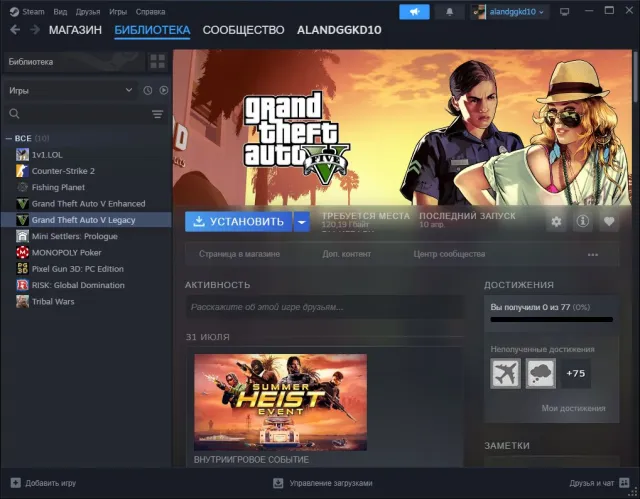
Task: Open Страница в магазине link
Action: [x=240, y=254]
